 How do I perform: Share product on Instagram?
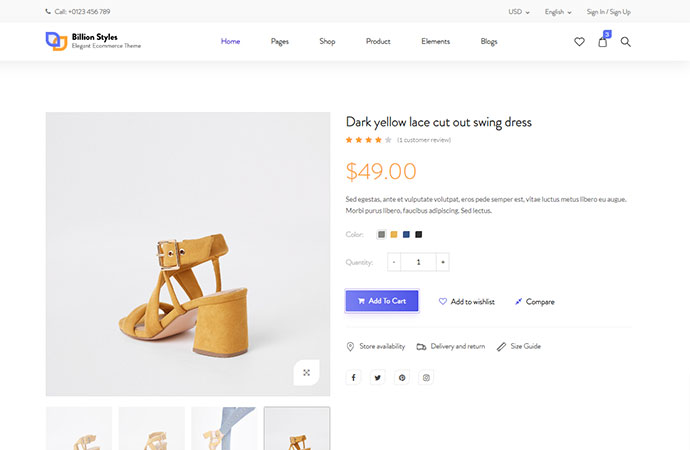pyautogui.click(x=426, y=377)
